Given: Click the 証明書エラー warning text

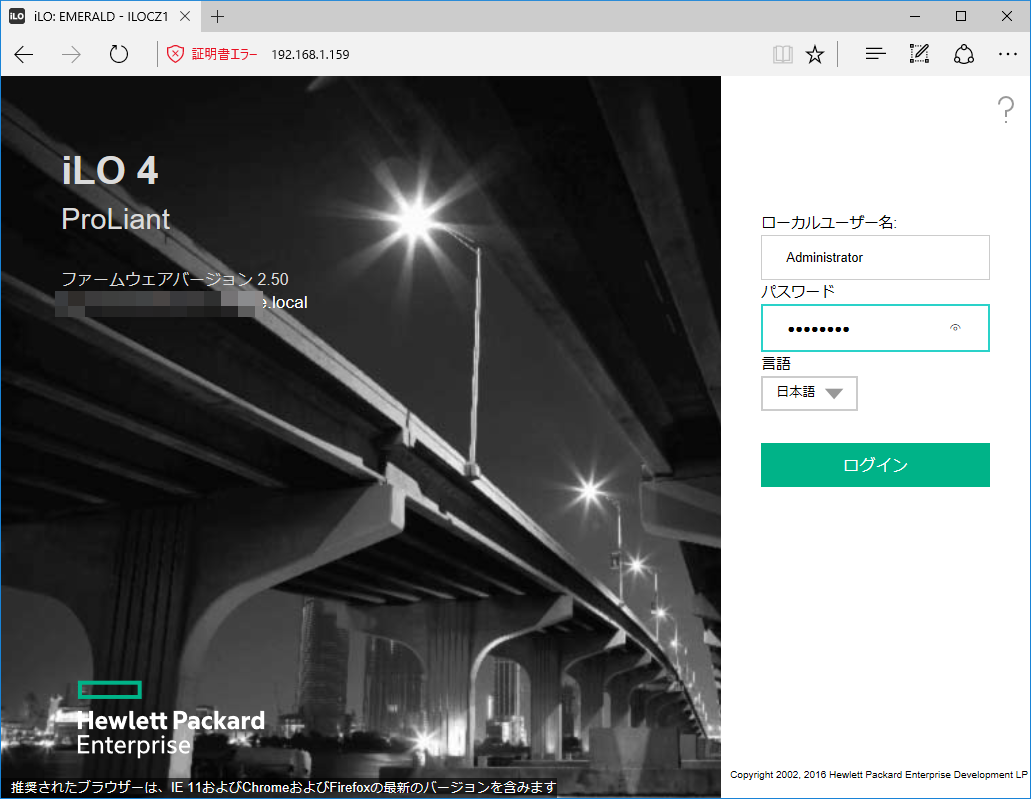Looking at the screenshot, I should pyautogui.click(x=224, y=55).
